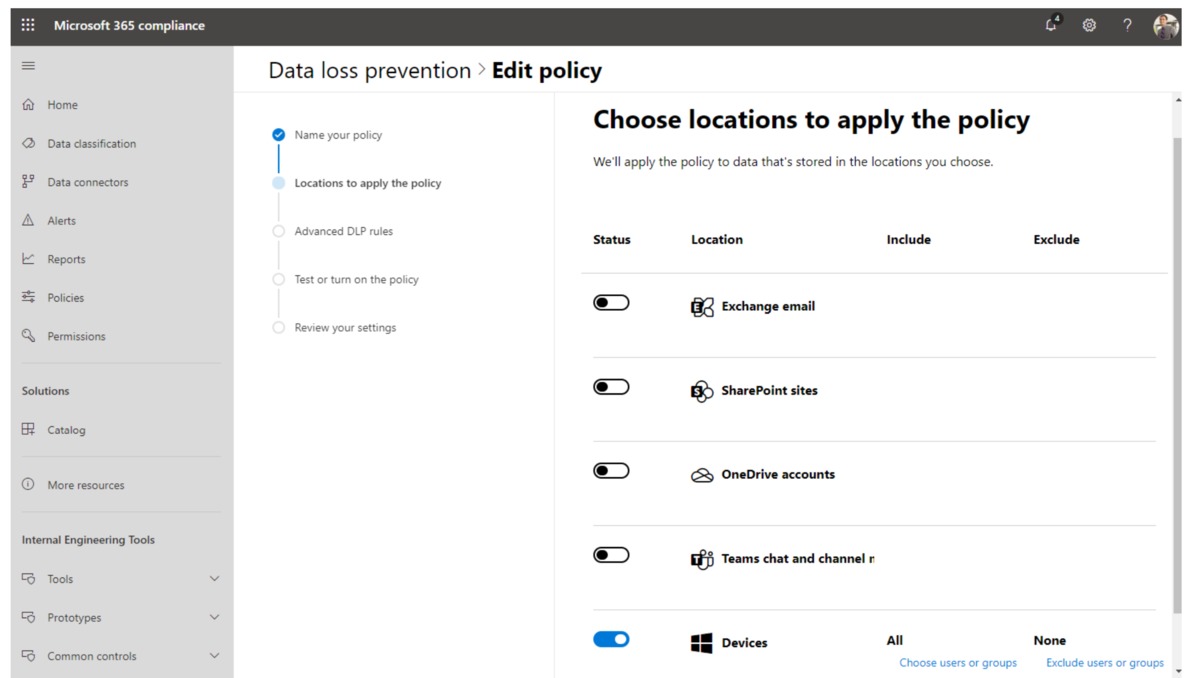This screenshot has height=678, width=1200.
Task: Click the Location column header
Action: (x=717, y=240)
